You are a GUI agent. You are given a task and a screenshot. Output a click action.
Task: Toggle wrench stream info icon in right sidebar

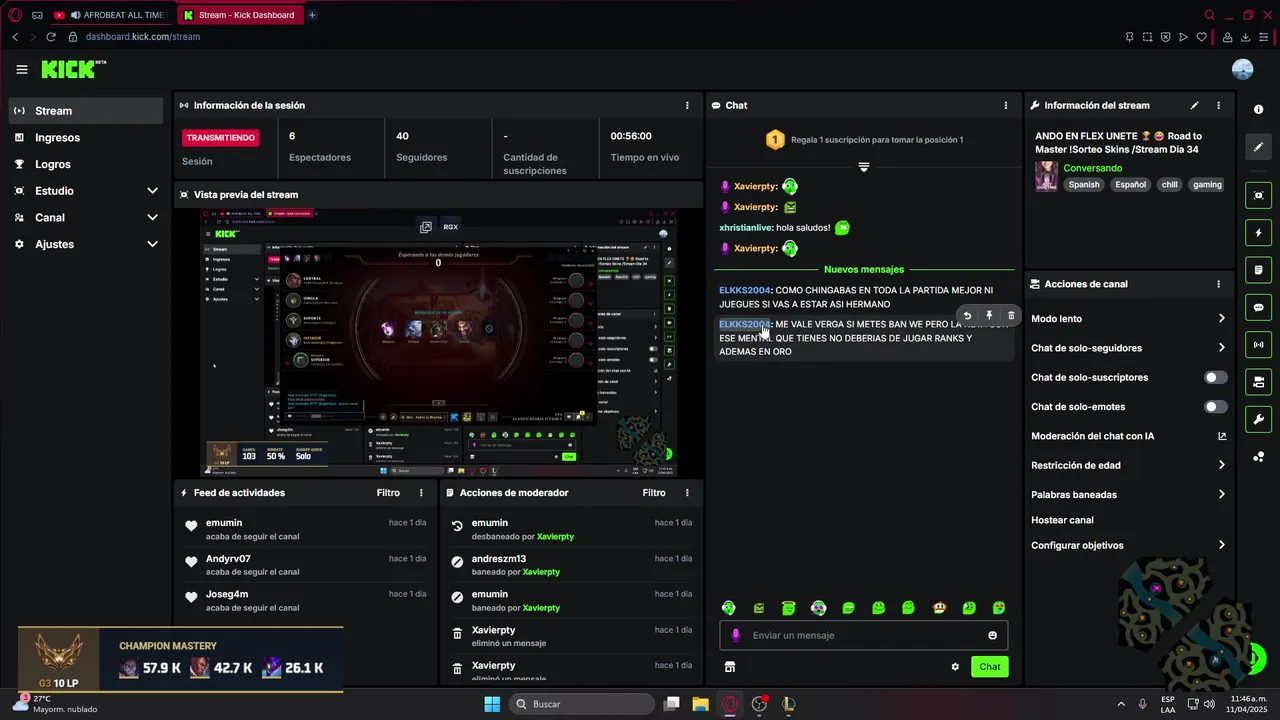point(1259,419)
